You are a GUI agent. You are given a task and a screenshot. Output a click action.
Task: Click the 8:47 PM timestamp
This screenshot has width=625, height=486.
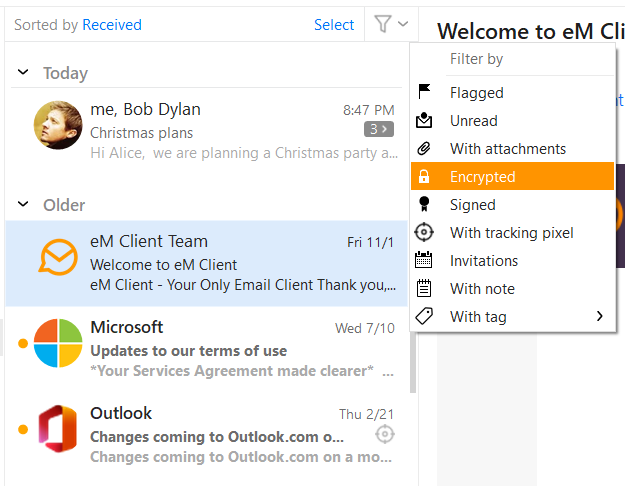point(369,110)
